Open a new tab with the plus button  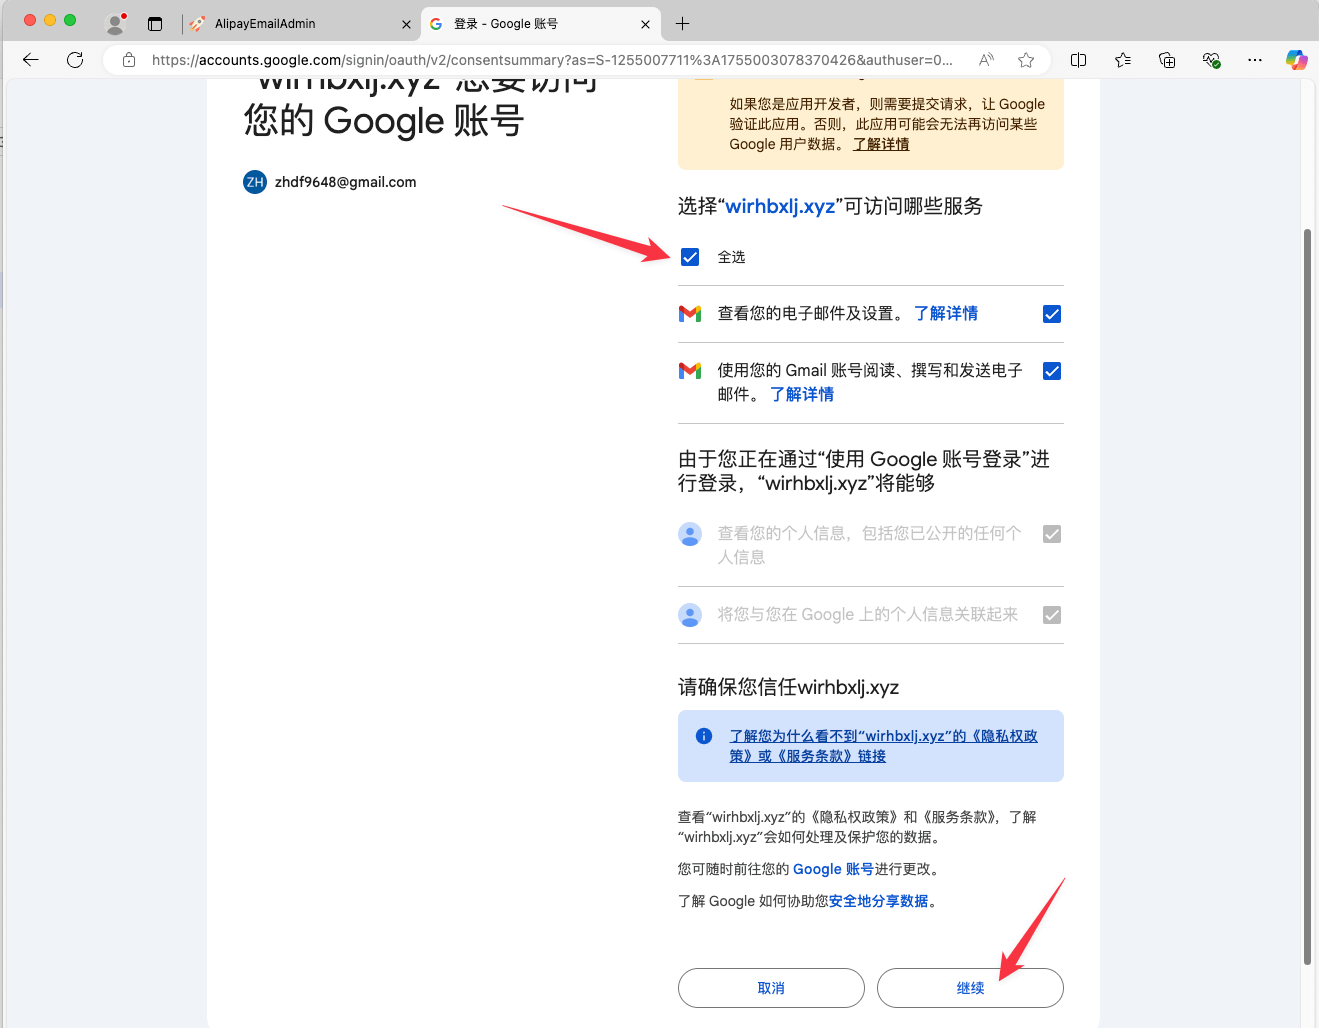point(683,24)
